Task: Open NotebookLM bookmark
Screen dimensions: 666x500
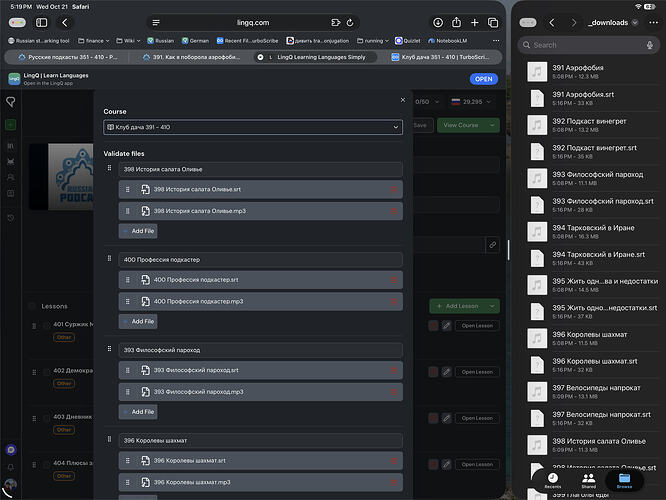Action: pos(447,41)
